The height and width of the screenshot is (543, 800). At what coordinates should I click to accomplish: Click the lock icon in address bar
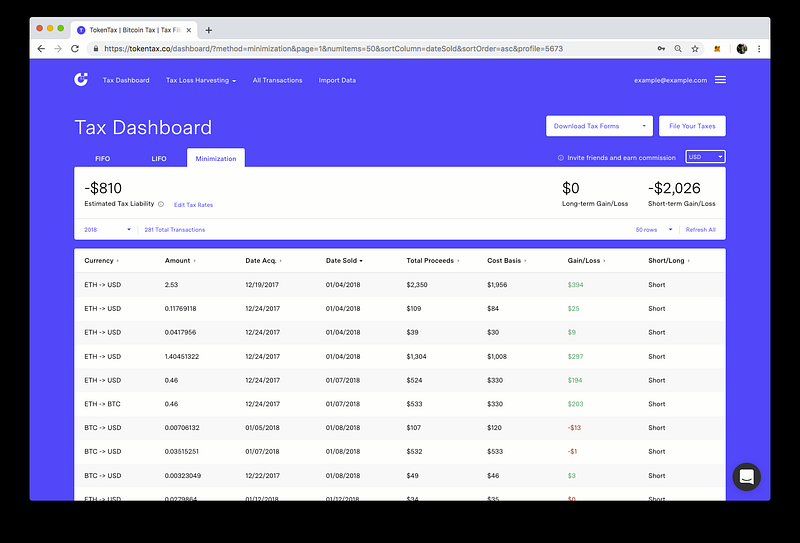pos(95,48)
